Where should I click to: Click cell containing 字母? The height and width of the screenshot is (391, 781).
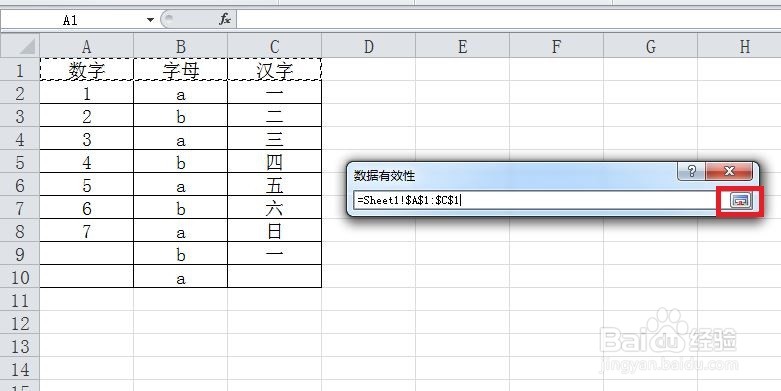tap(181, 70)
